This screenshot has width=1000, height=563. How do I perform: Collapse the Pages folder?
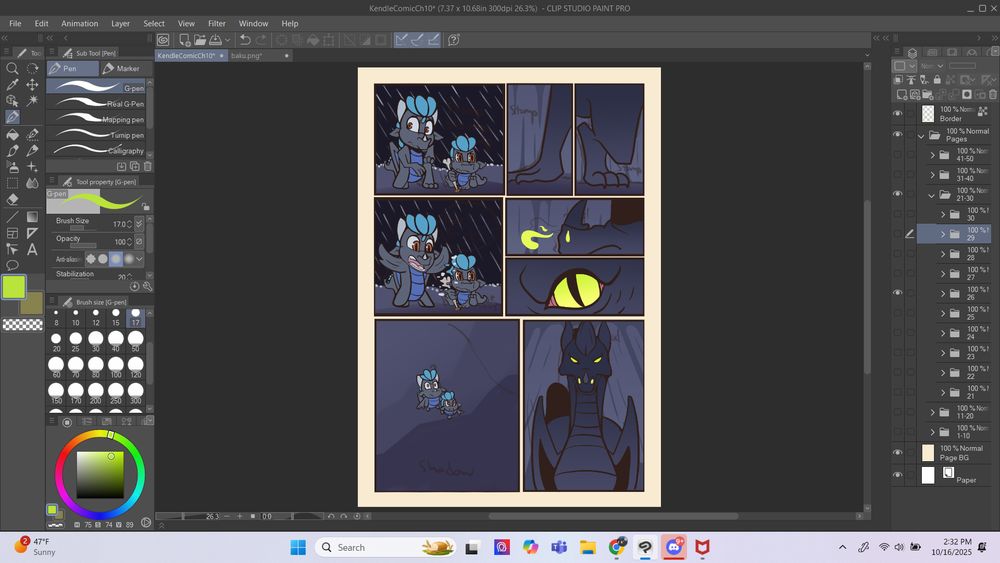click(x=922, y=135)
